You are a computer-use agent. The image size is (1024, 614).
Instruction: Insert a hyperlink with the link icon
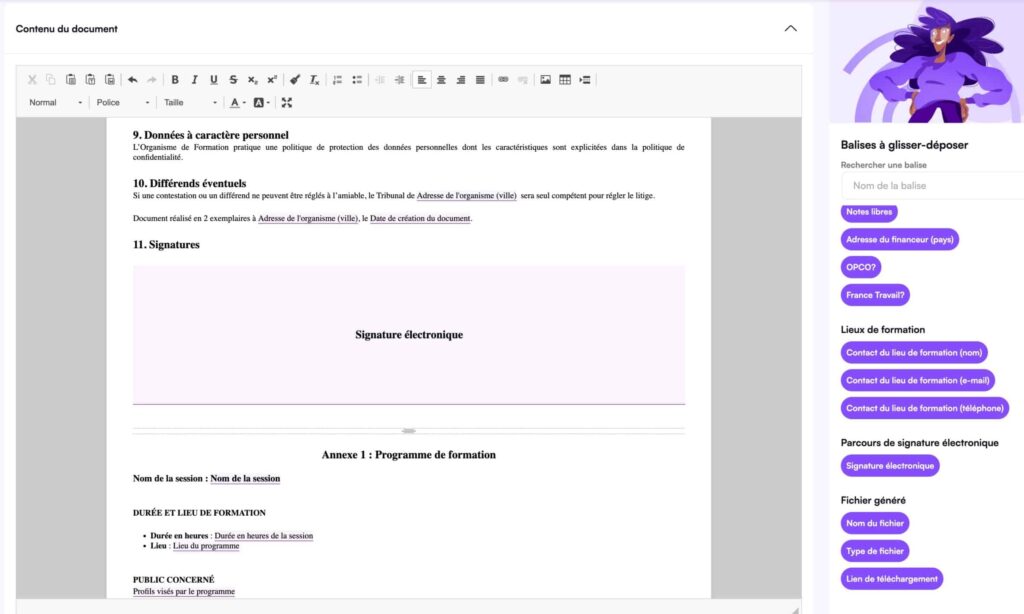(x=503, y=80)
